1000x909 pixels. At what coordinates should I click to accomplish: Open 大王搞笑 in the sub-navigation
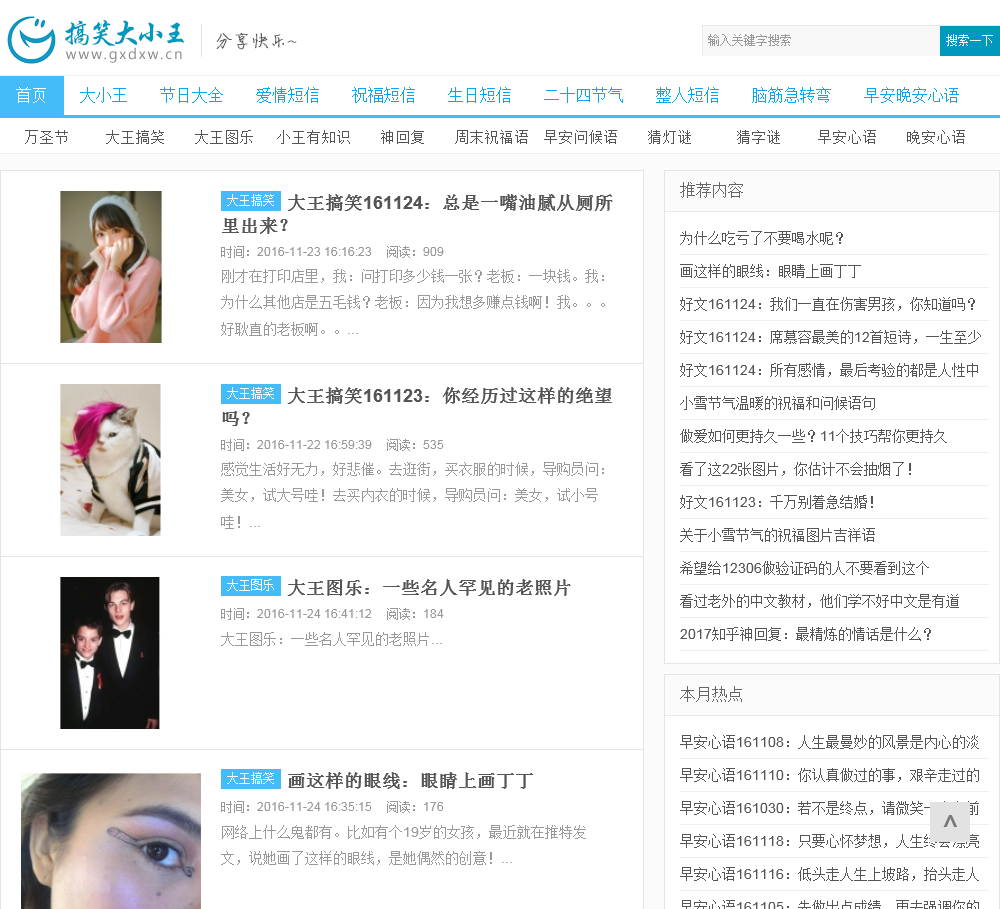point(135,137)
